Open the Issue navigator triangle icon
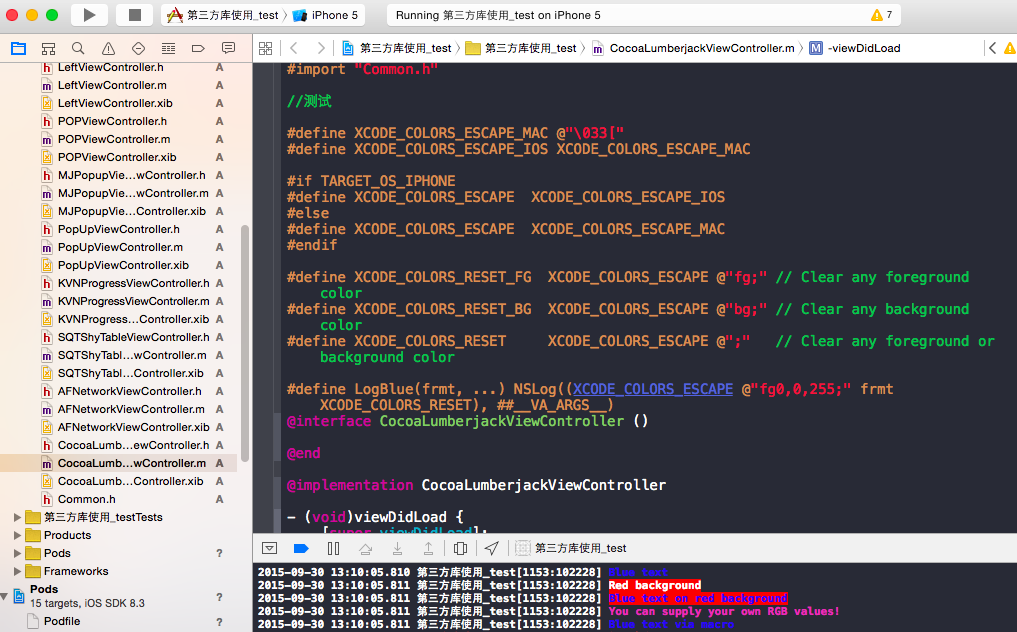The image size is (1017, 632). (x=108, y=48)
